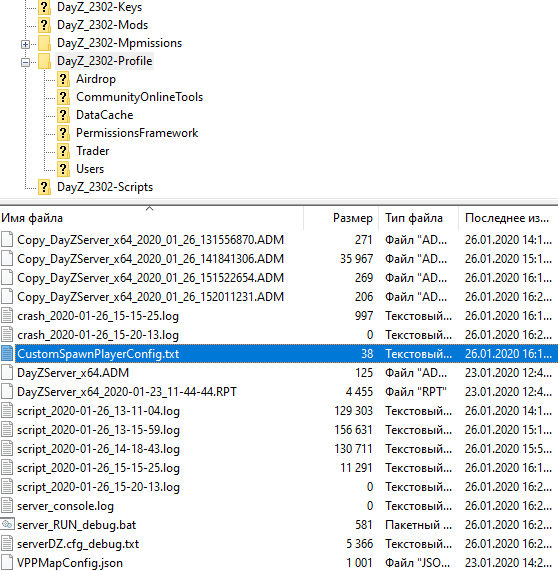Click the CustomSpawnPlayerConfig.txt text file icon
558x571 pixels.
point(7,354)
